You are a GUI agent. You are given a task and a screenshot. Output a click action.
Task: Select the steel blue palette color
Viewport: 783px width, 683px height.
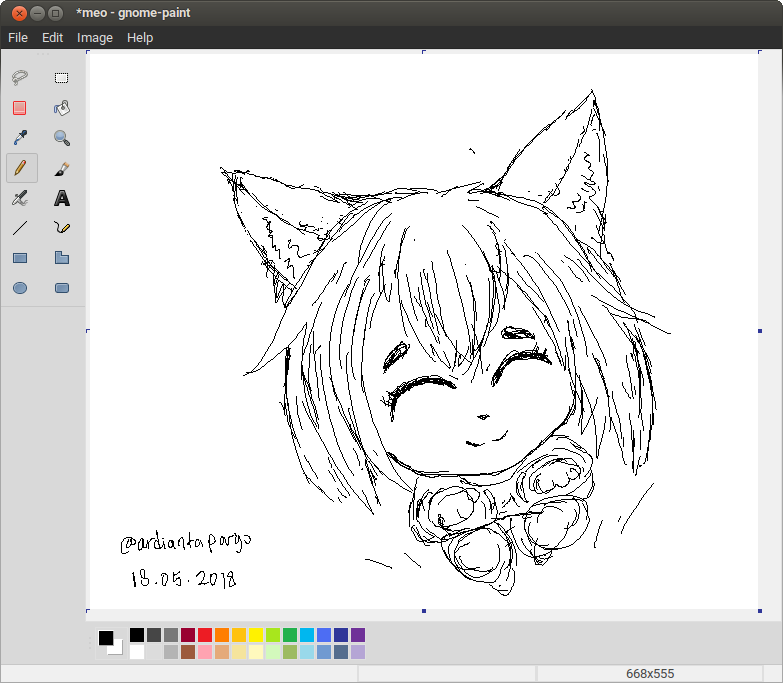324,652
